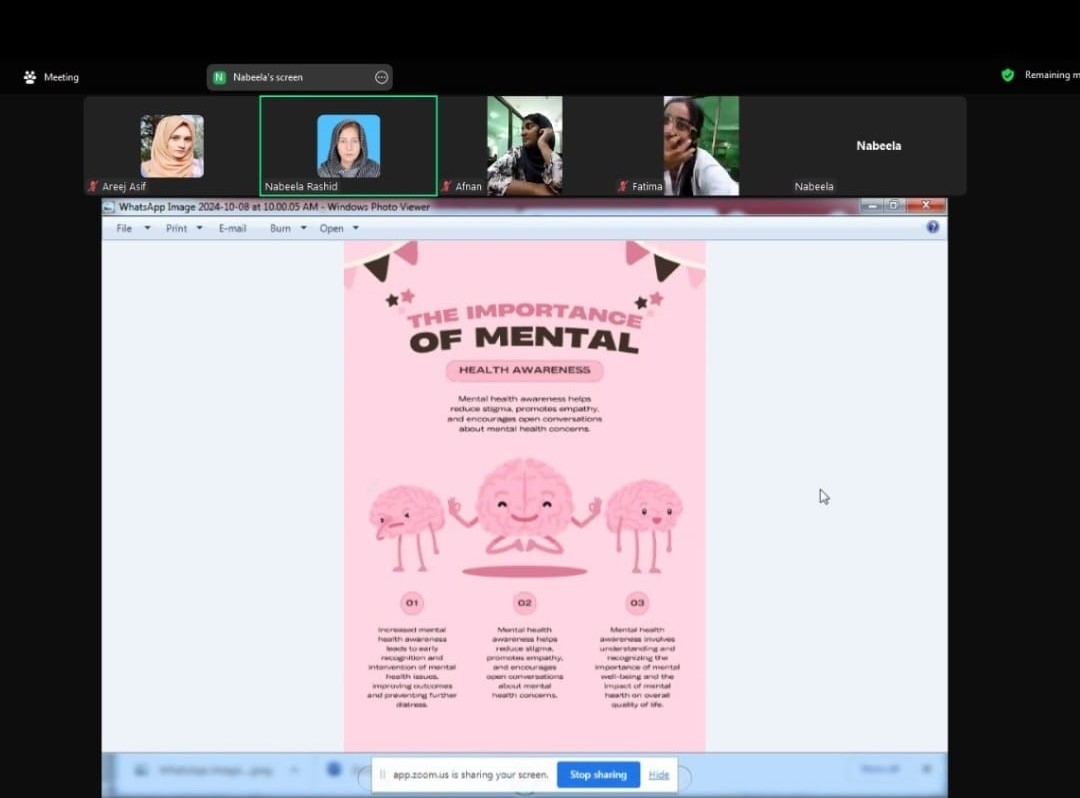Open the Burn menu

point(280,228)
